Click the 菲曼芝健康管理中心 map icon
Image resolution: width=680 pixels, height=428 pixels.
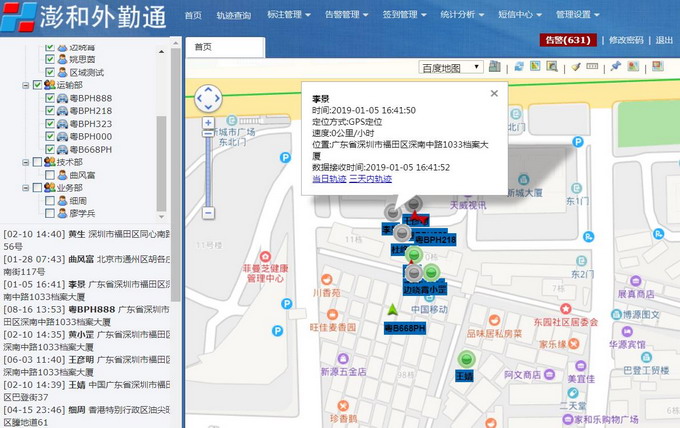point(265,257)
